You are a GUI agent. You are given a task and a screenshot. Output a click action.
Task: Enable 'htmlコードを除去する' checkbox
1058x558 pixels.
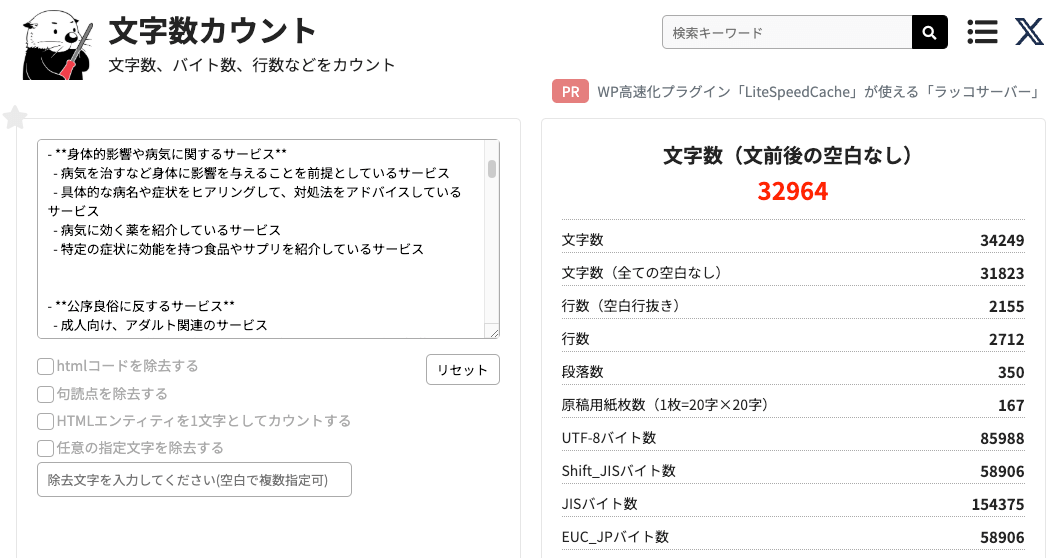[45, 366]
